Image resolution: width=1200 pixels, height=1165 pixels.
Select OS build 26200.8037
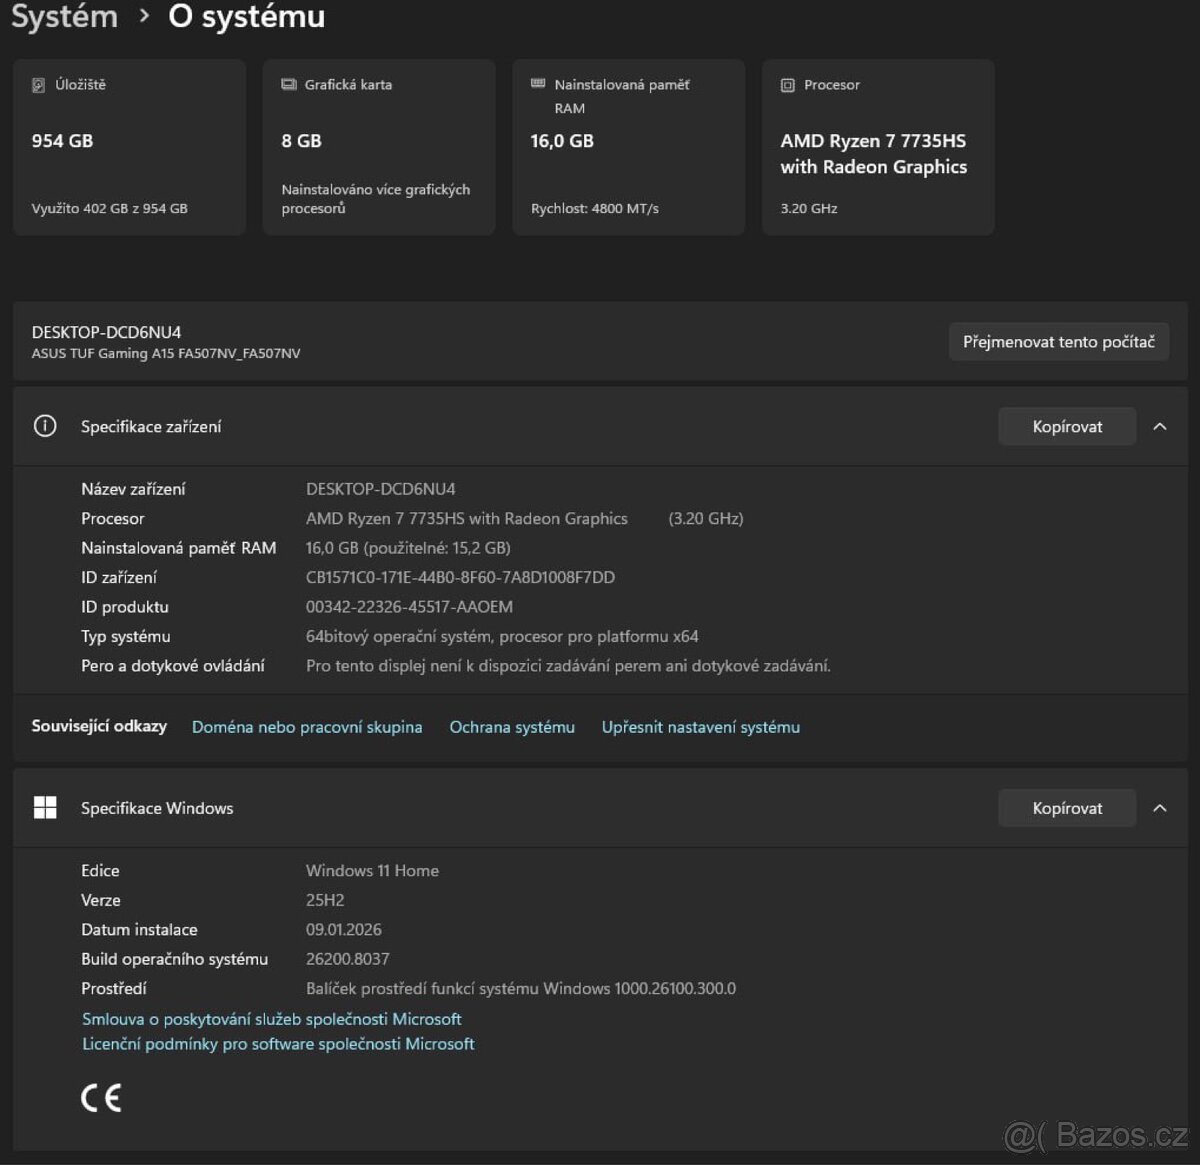pyautogui.click(x=348, y=959)
